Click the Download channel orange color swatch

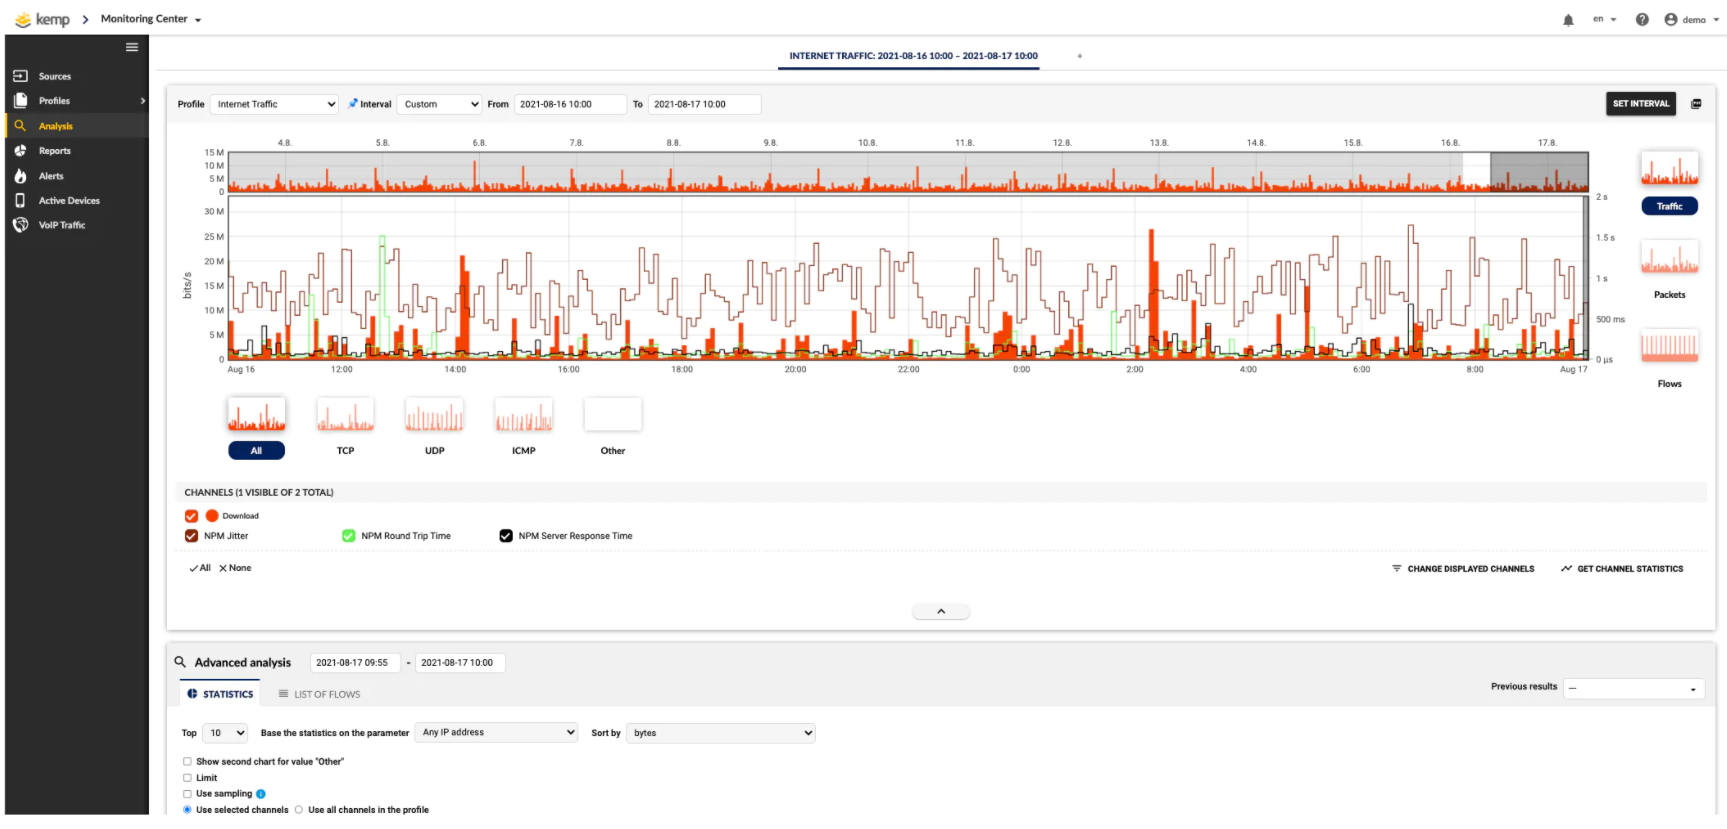(x=212, y=516)
